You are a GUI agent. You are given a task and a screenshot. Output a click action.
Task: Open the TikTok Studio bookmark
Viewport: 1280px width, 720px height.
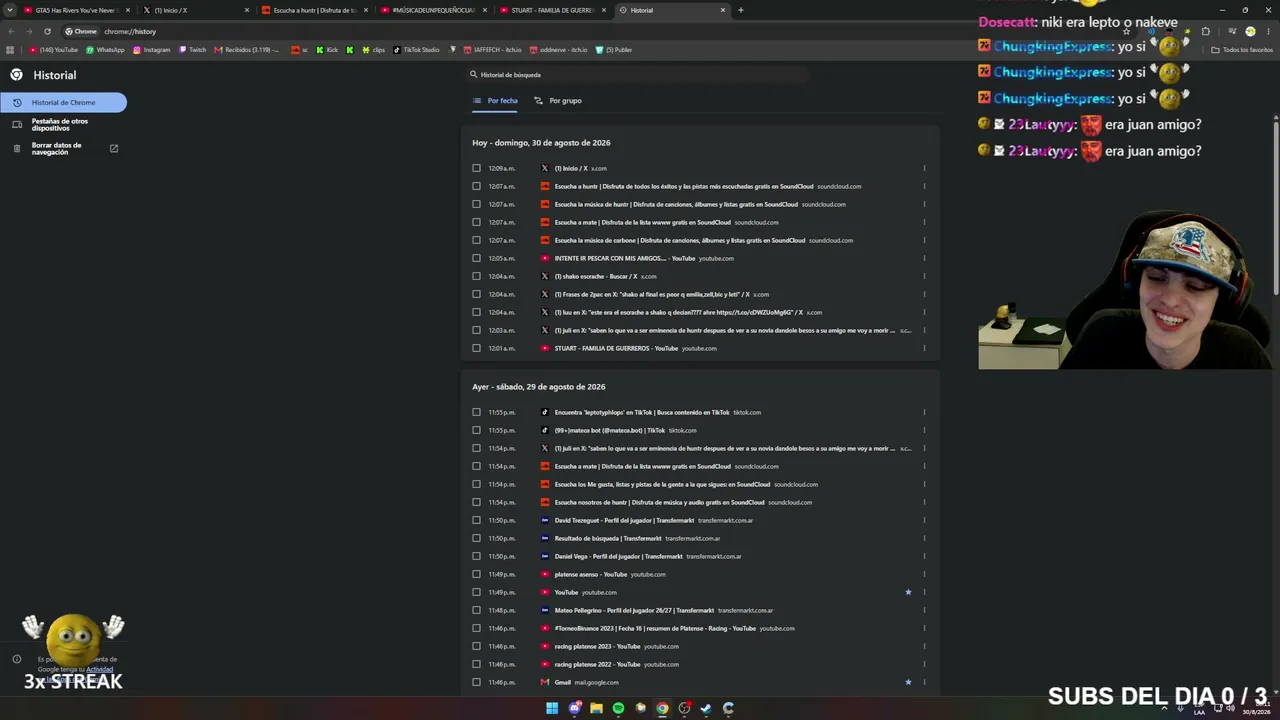tap(416, 50)
